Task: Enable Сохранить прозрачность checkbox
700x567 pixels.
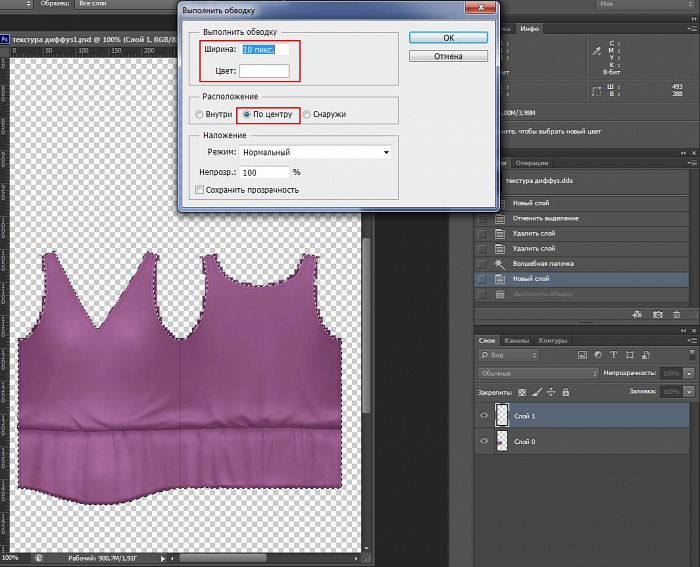Action: [200, 190]
